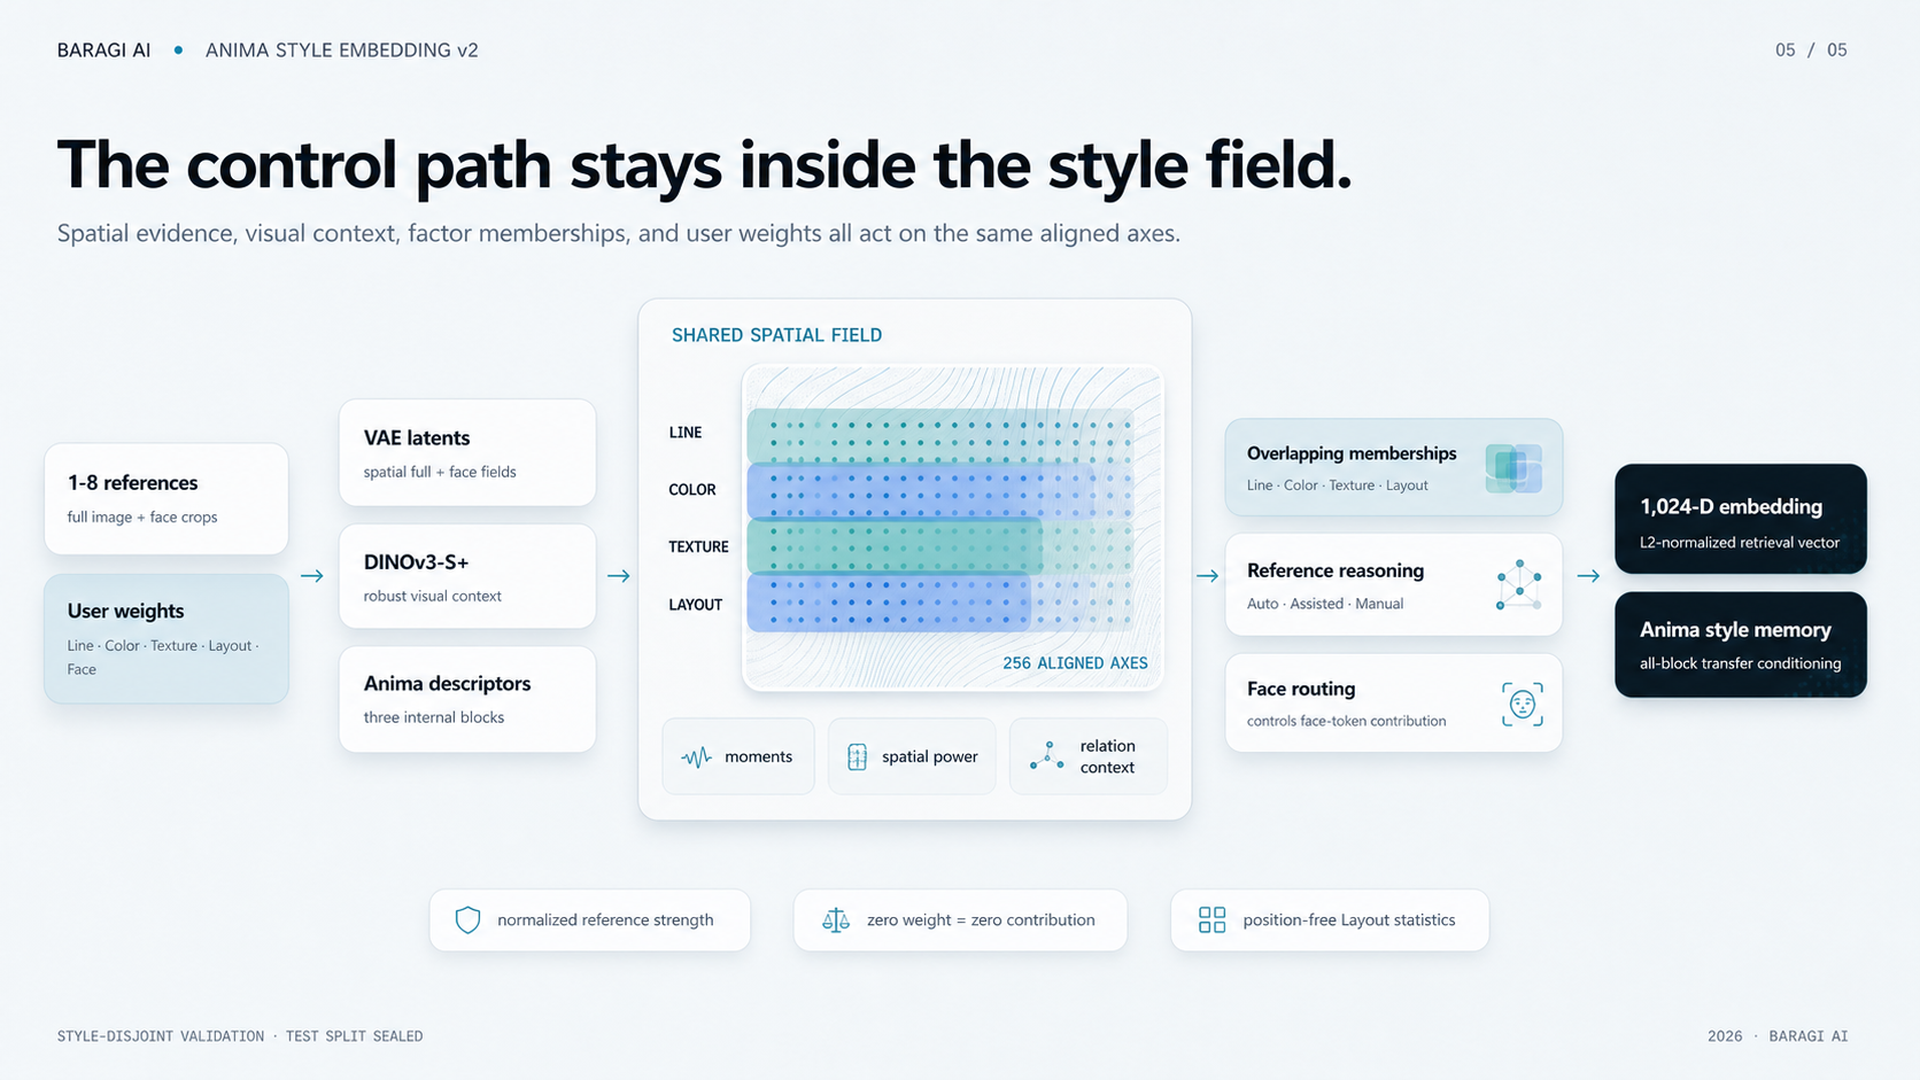Click the main slide headline
1920x1080 pixels.
(704, 165)
